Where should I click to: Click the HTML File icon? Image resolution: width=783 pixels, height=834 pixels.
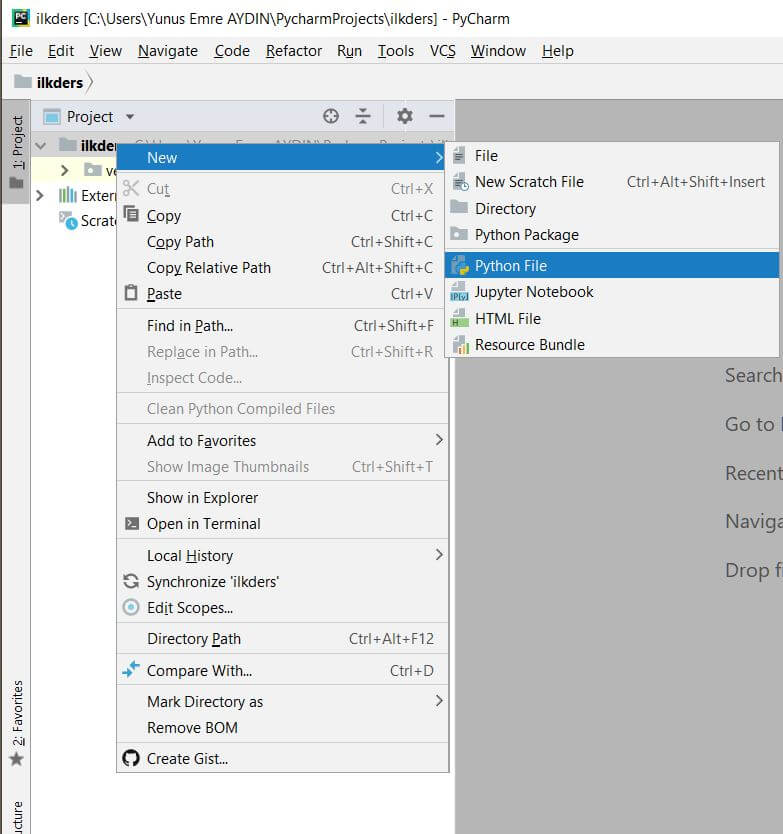click(x=459, y=318)
